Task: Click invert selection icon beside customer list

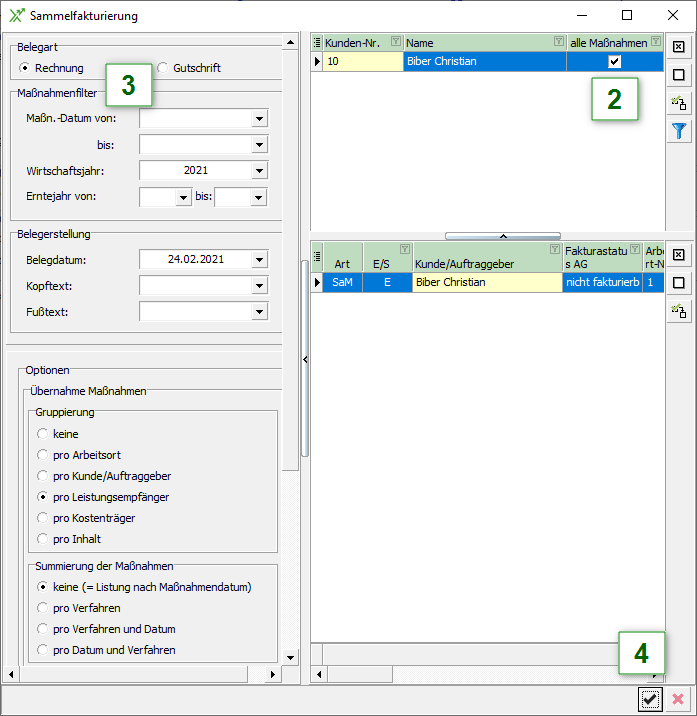Action: (679, 103)
